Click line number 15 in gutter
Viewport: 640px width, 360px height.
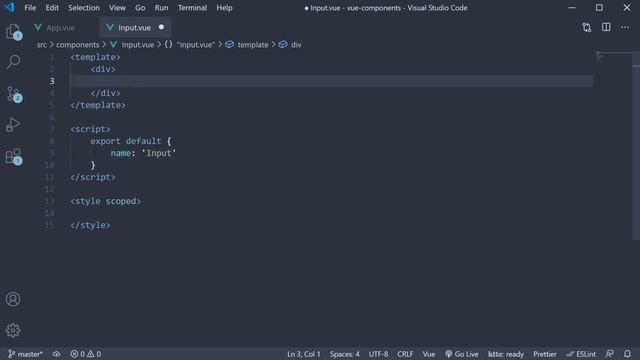49,225
